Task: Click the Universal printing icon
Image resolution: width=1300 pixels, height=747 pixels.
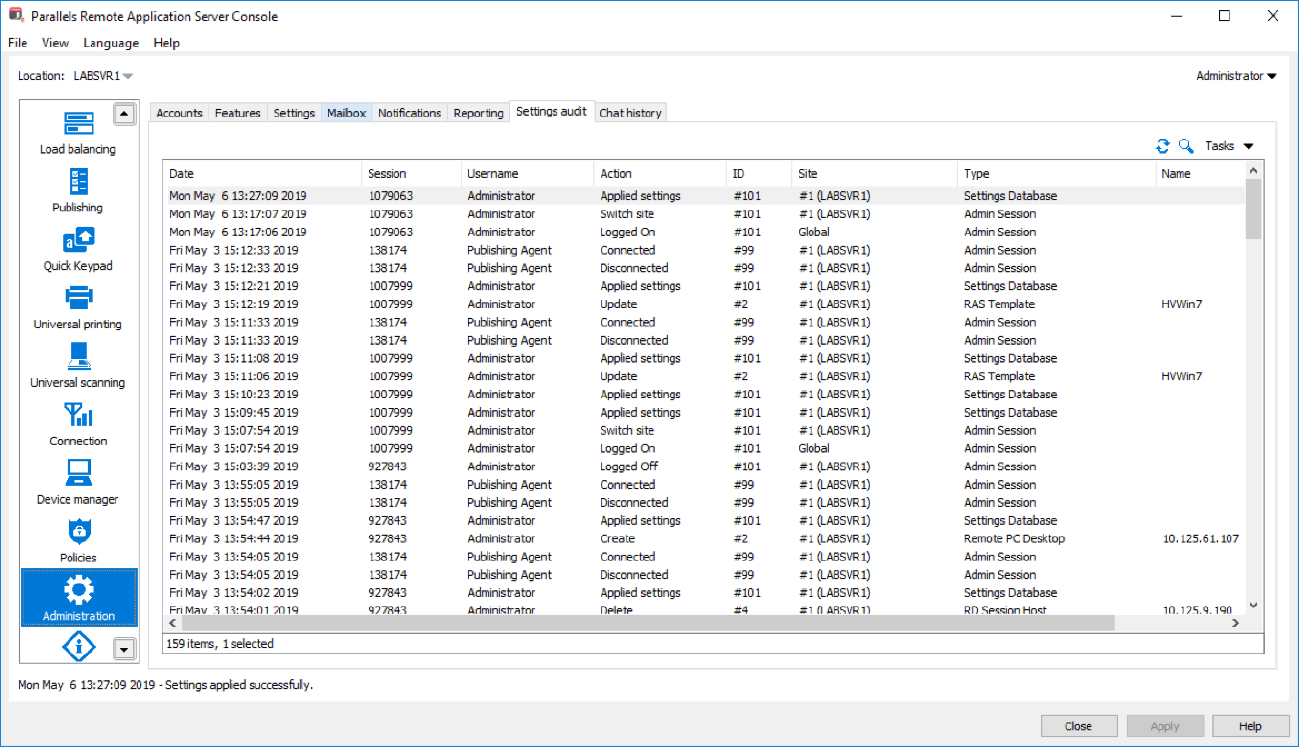Action: (78, 305)
